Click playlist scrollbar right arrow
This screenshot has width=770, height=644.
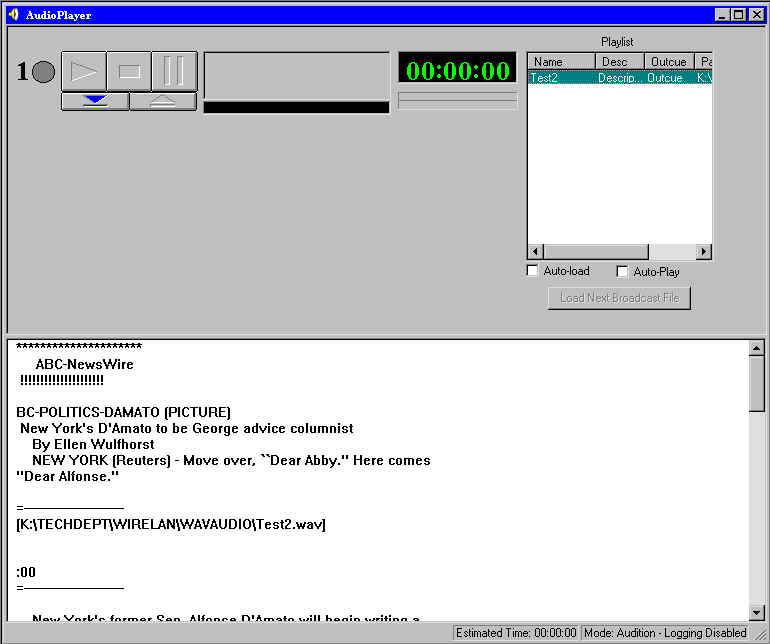point(704,252)
